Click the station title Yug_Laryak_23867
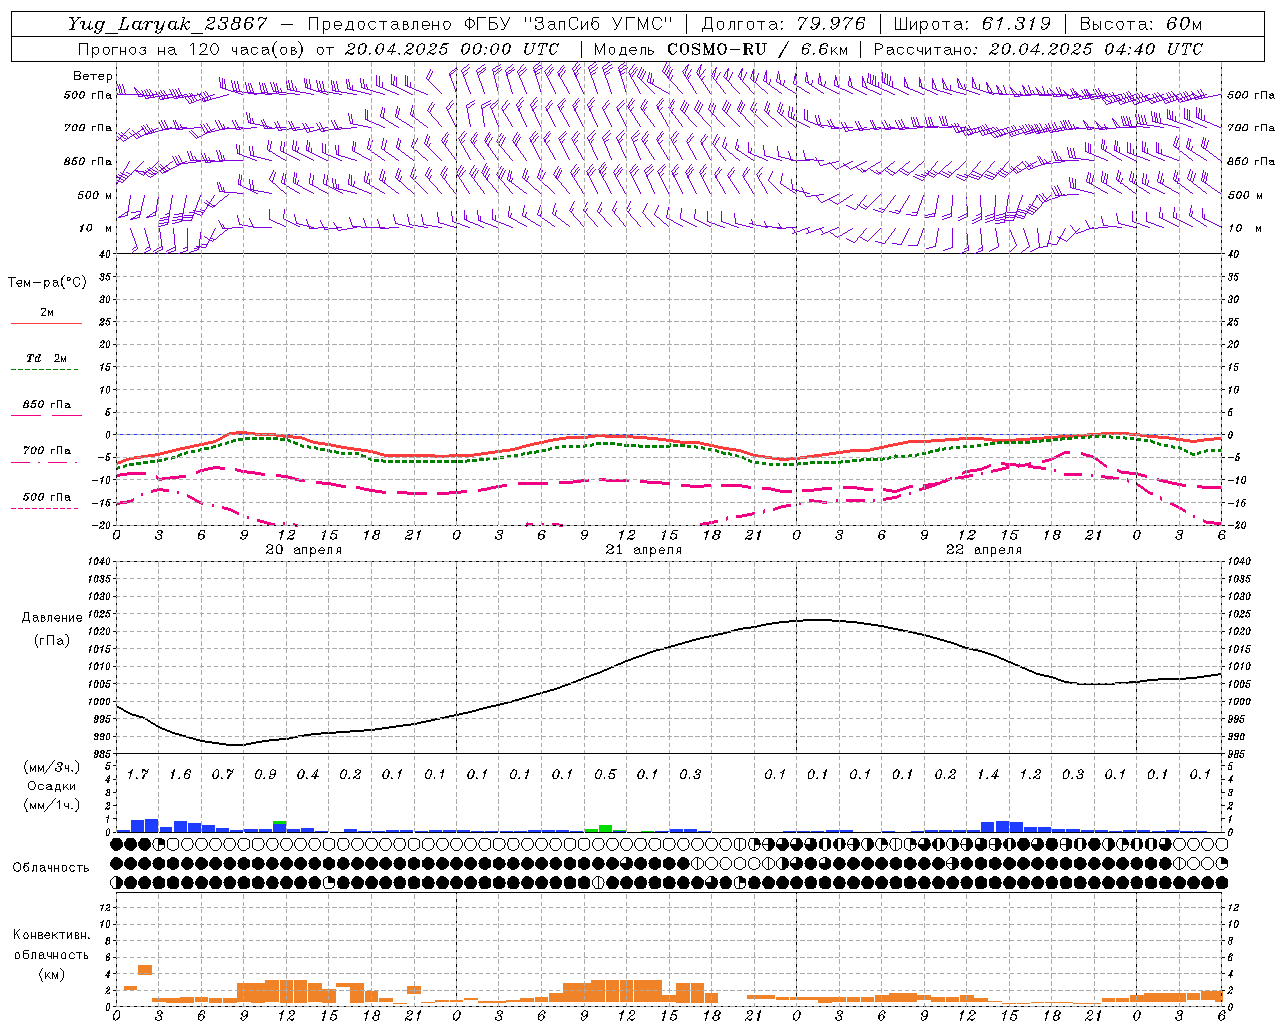This screenshot has width=1280, height=1024. point(168,24)
